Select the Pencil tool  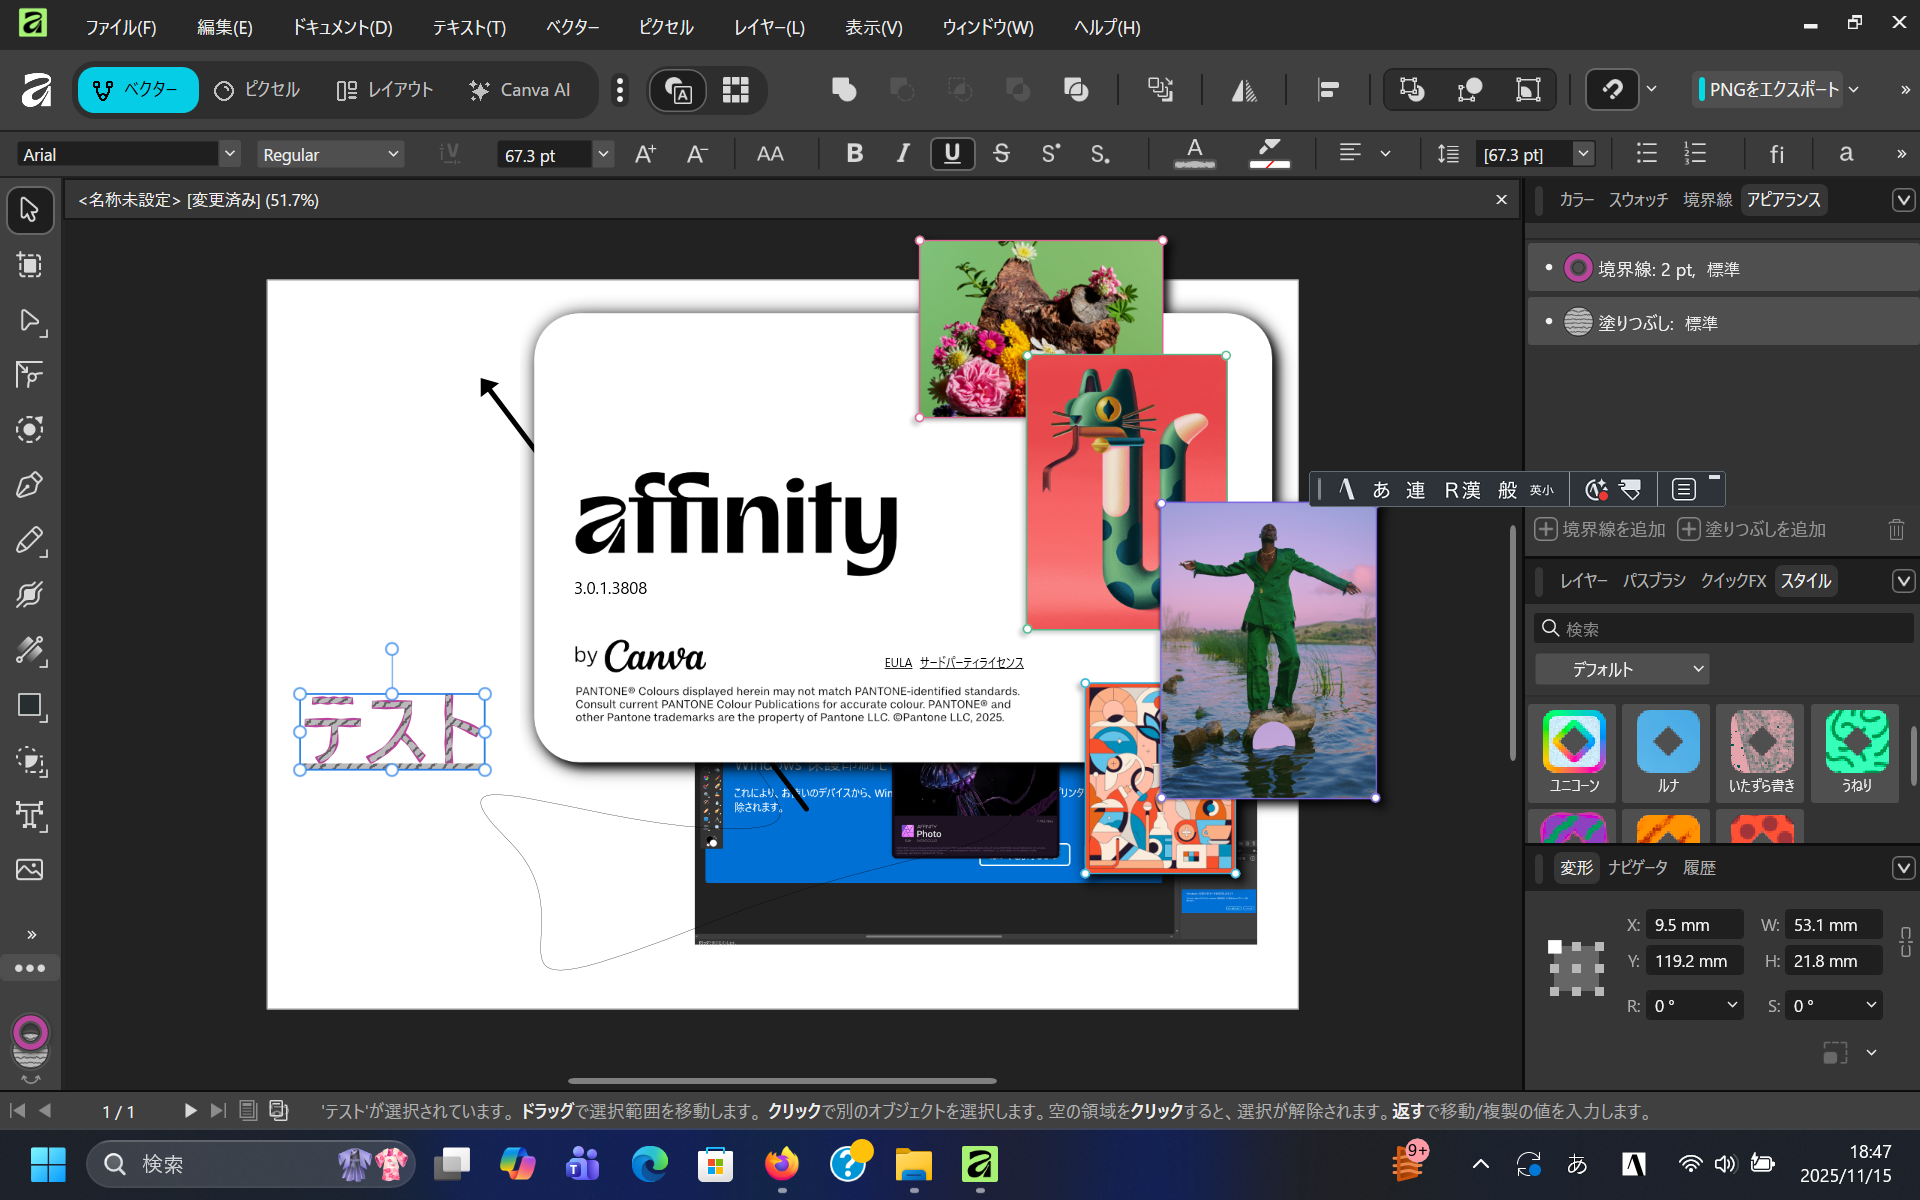click(x=30, y=541)
